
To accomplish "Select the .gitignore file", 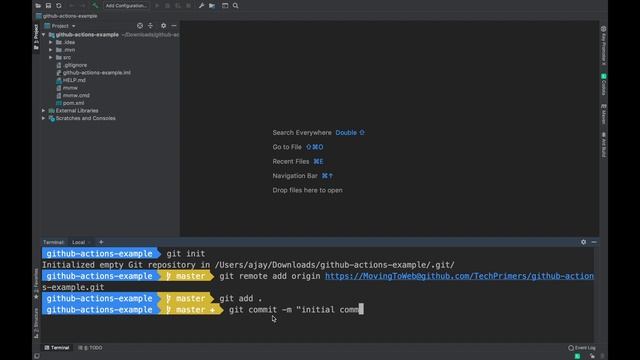I will [x=75, y=65].
